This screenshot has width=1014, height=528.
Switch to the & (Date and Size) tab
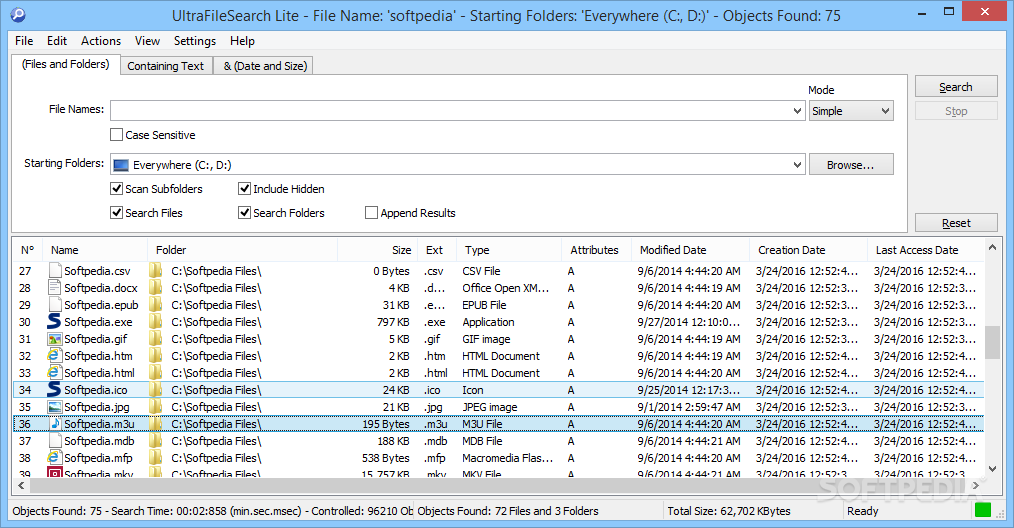[x=265, y=66]
